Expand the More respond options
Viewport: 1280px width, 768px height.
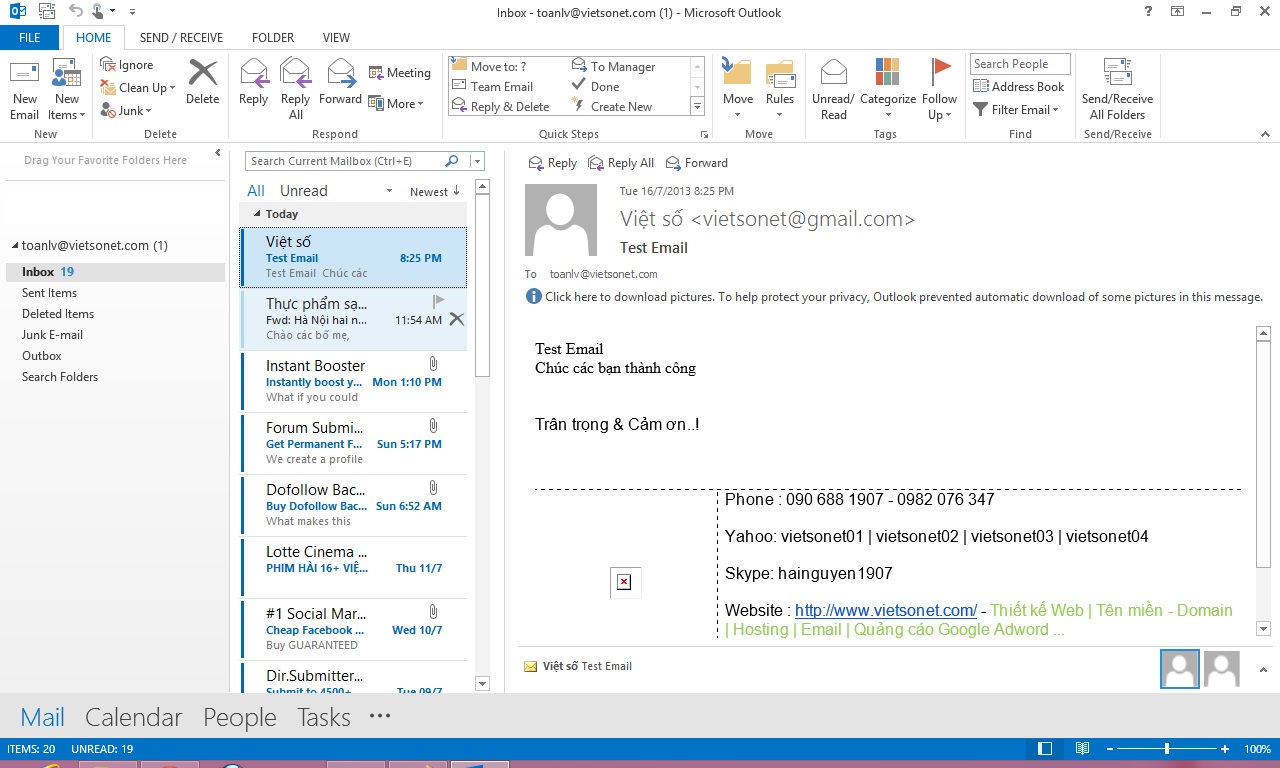pos(397,103)
